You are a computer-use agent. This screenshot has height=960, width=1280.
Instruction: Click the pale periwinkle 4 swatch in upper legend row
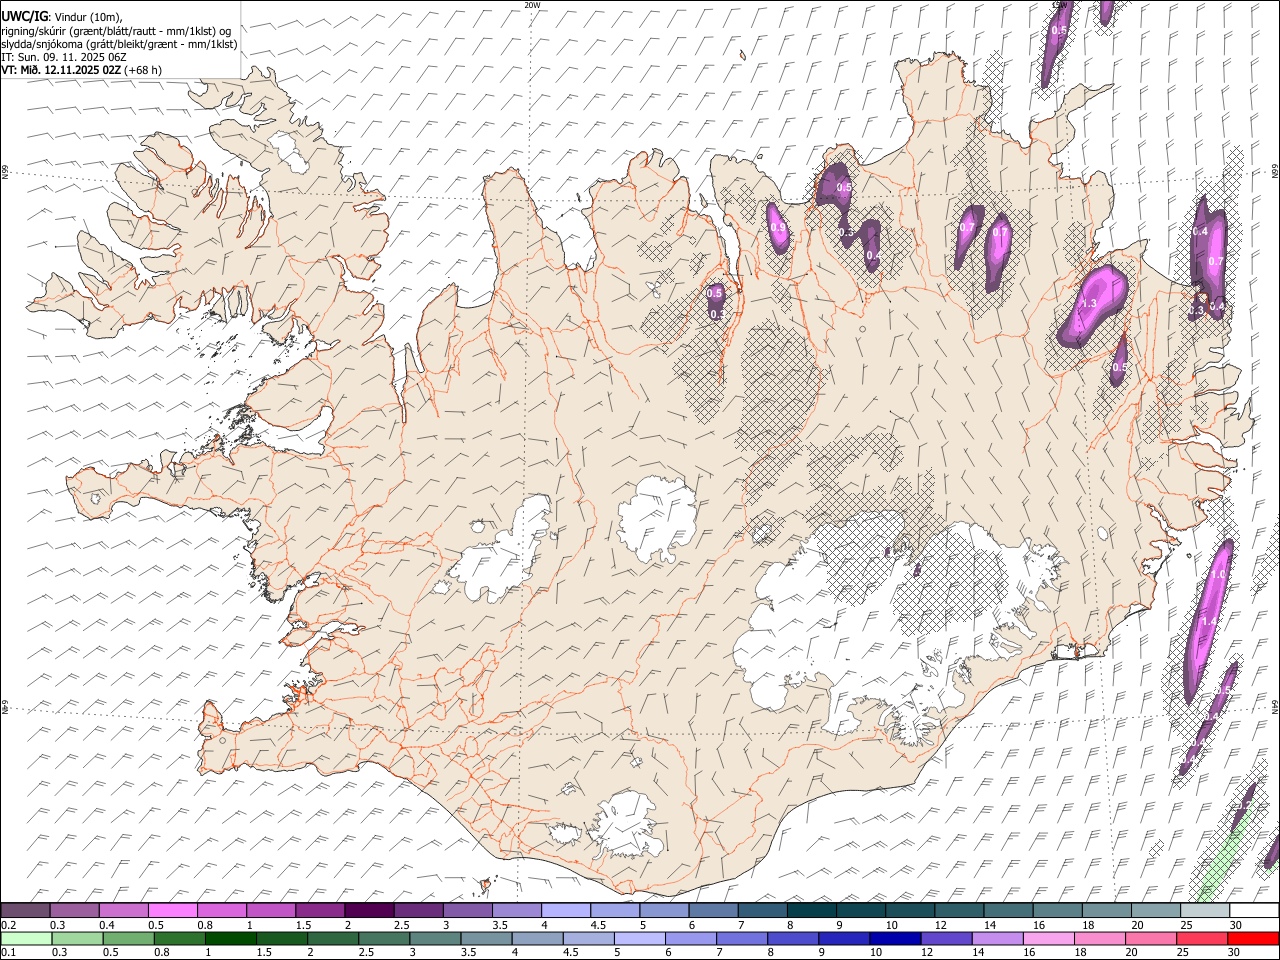pos(565,911)
